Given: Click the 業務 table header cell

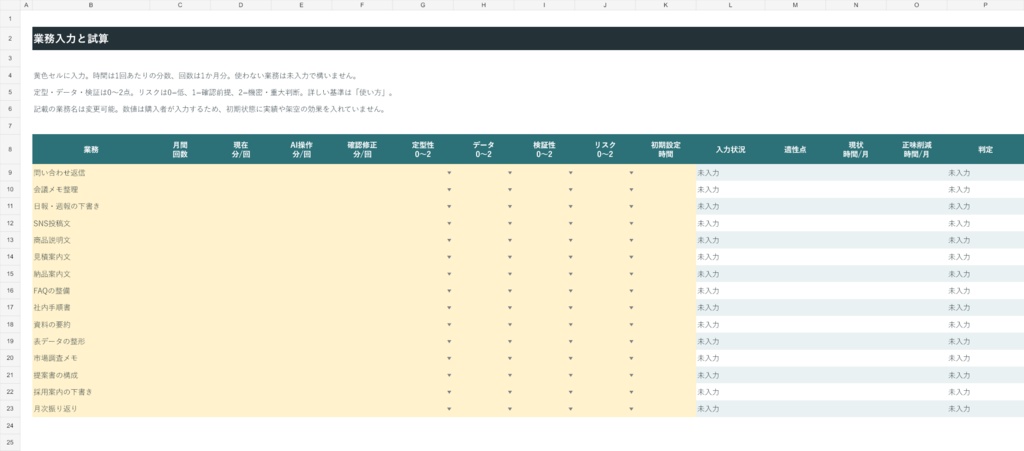Looking at the screenshot, I should (x=91, y=149).
